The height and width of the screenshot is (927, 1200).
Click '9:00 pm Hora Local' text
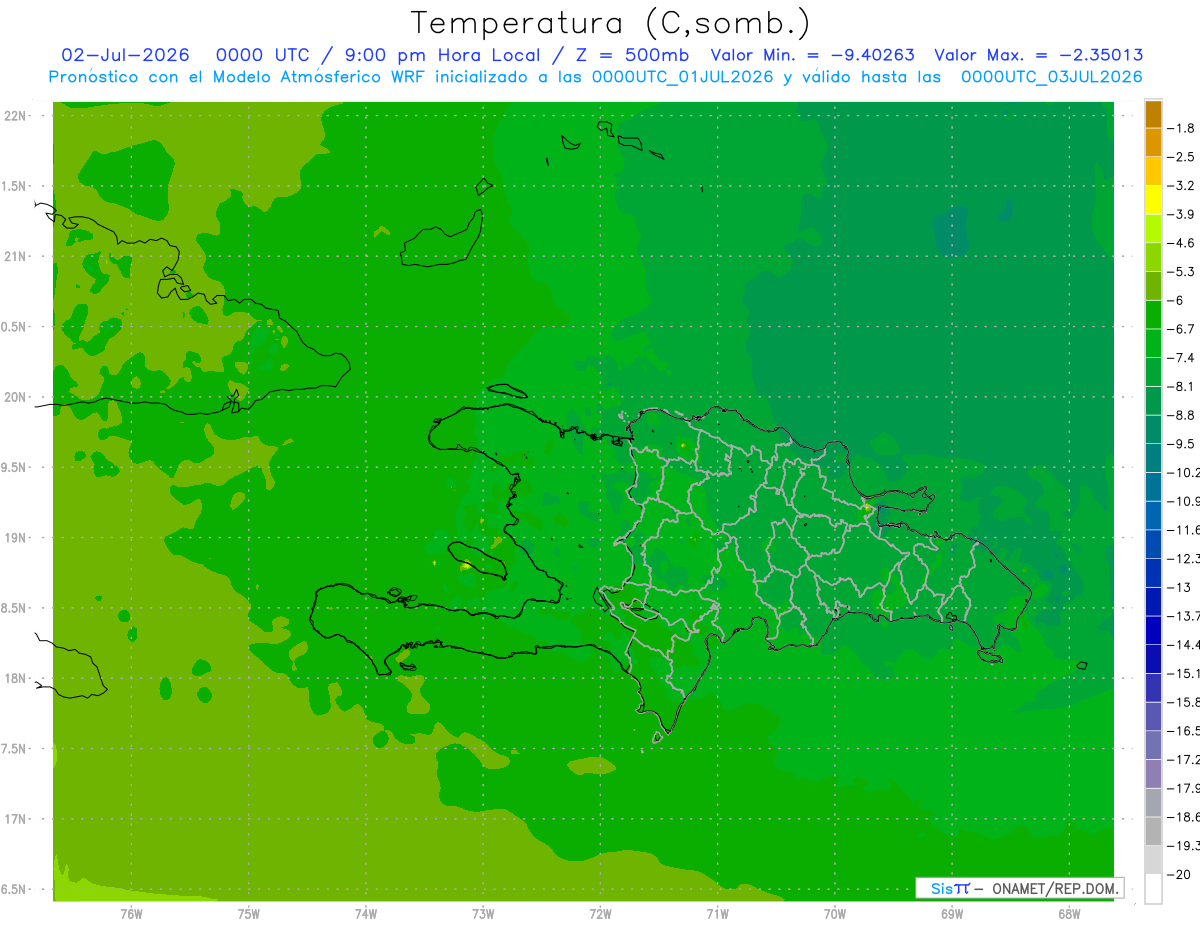[442, 55]
